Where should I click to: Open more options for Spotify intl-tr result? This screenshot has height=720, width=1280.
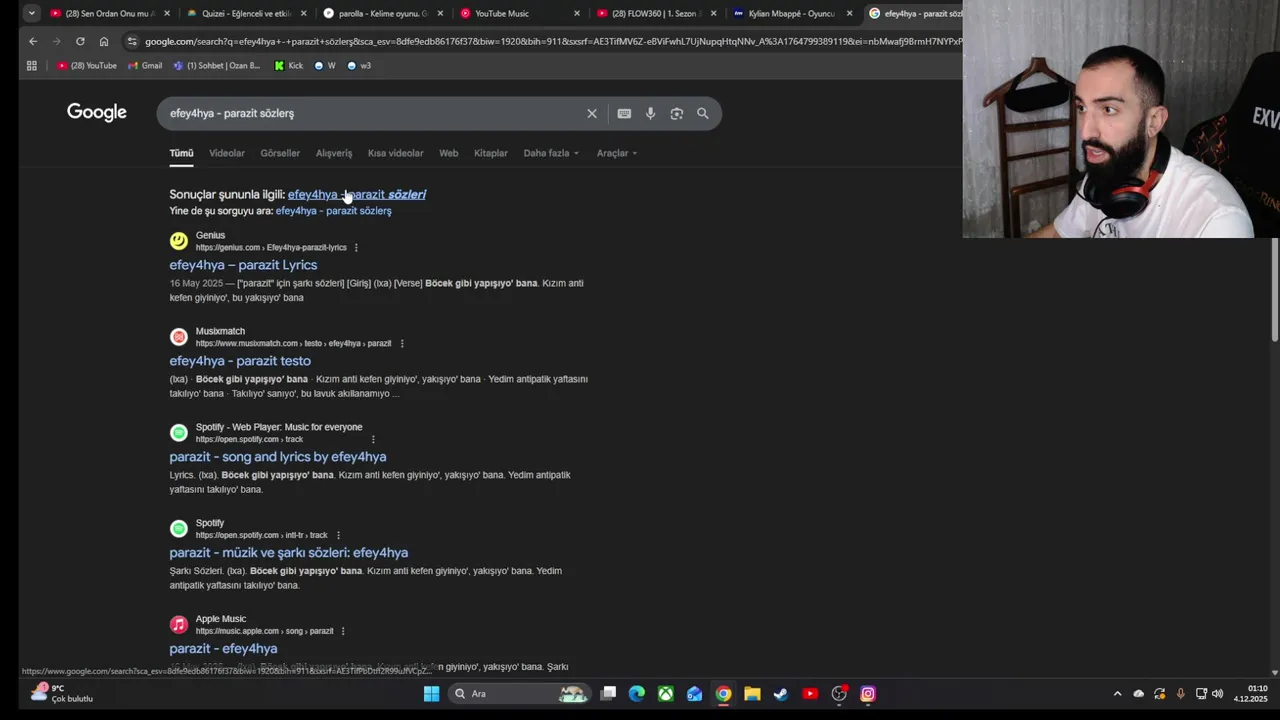pyautogui.click(x=338, y=536)
